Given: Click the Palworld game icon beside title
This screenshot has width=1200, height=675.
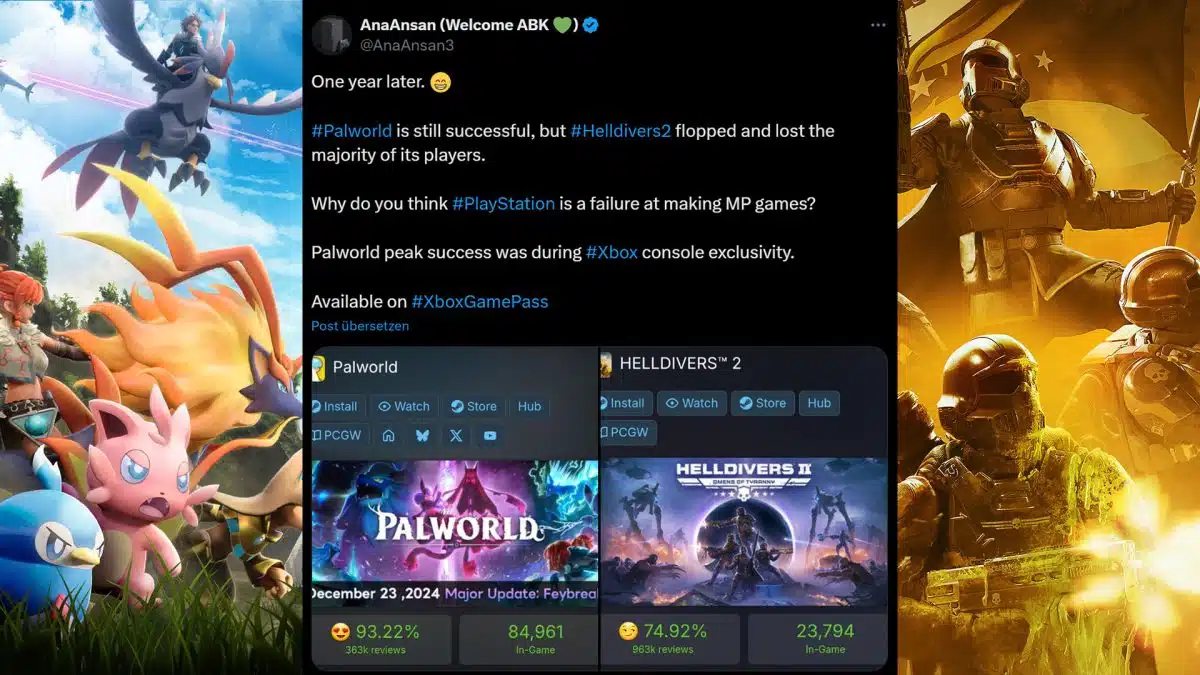Looking at the screenshot, I should 318,368.
